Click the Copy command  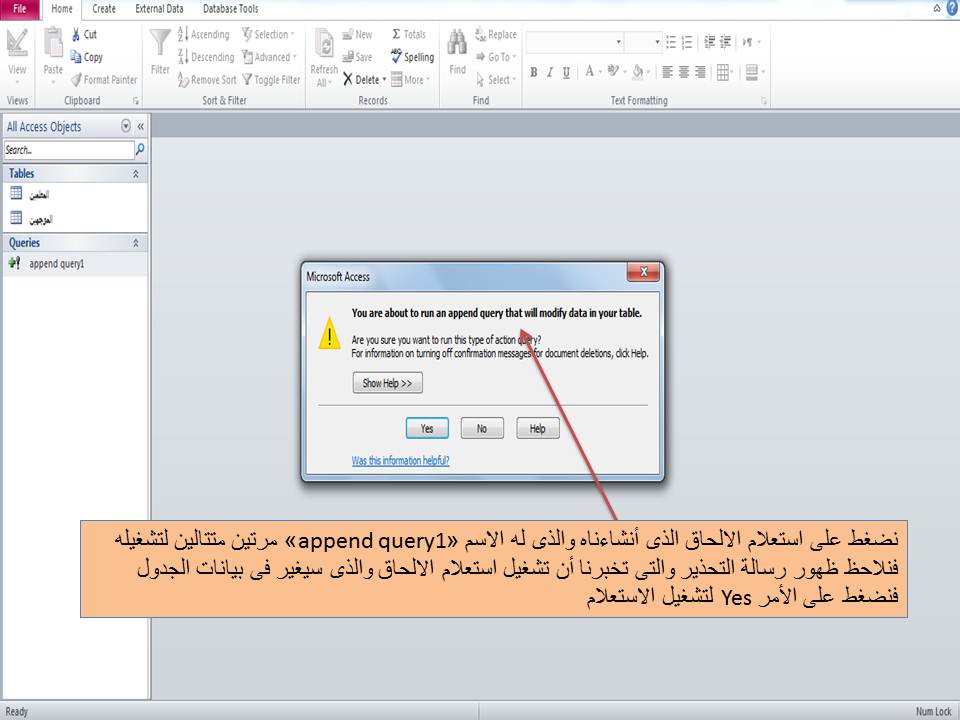tap(86, 57)
